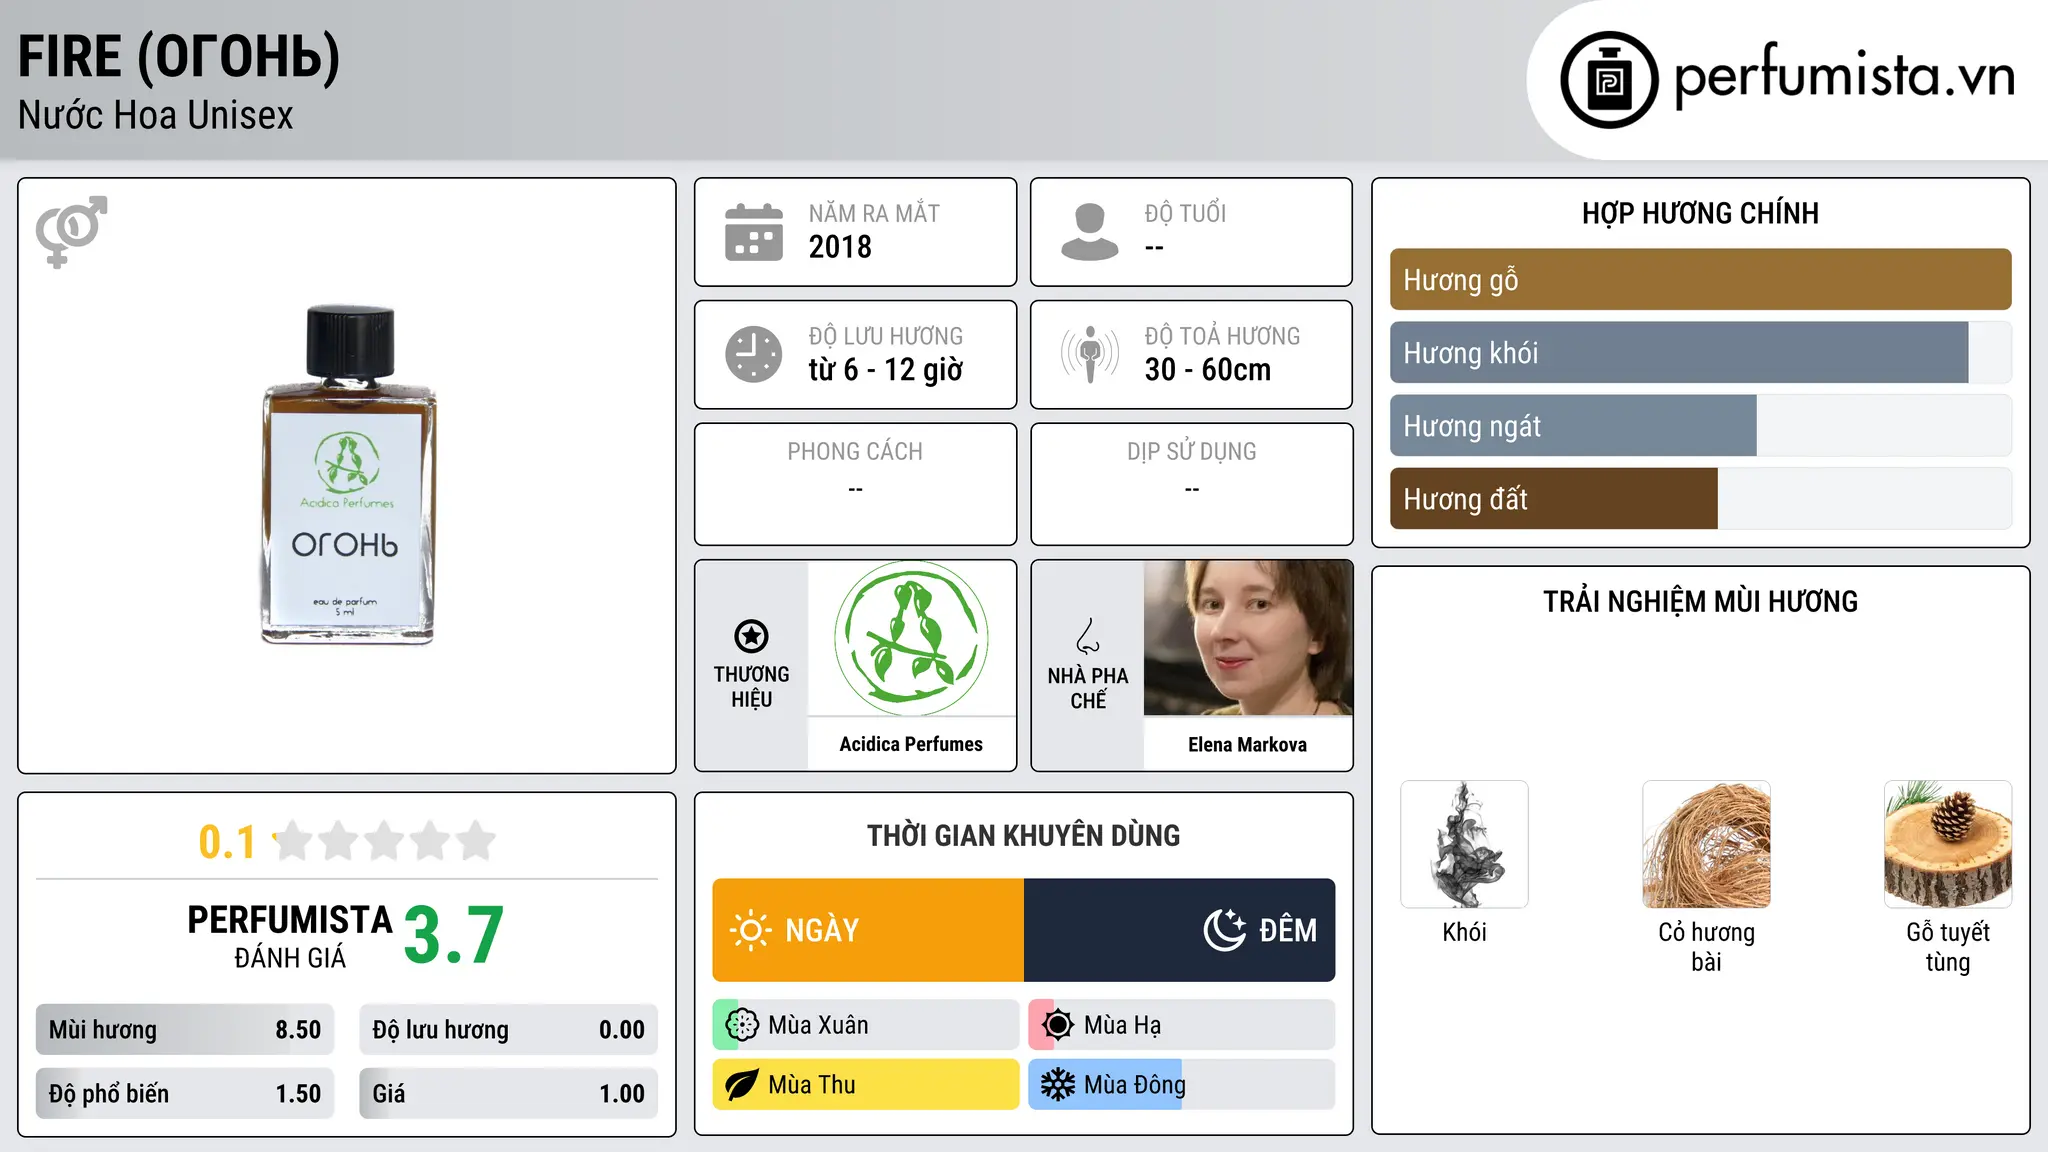Click the star rating row next to 0.1
Screen dimensions: 2048x1152
(x=384, y=841)
